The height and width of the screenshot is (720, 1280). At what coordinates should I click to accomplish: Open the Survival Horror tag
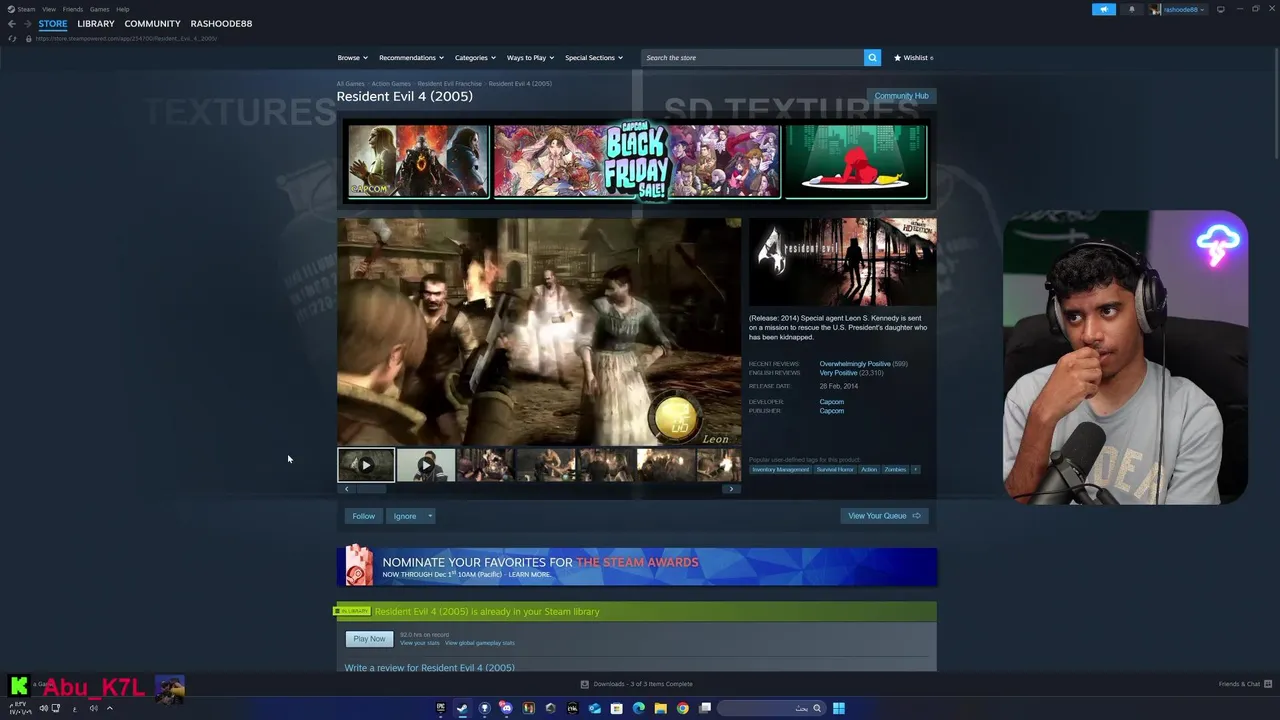(x=835, y=470)
